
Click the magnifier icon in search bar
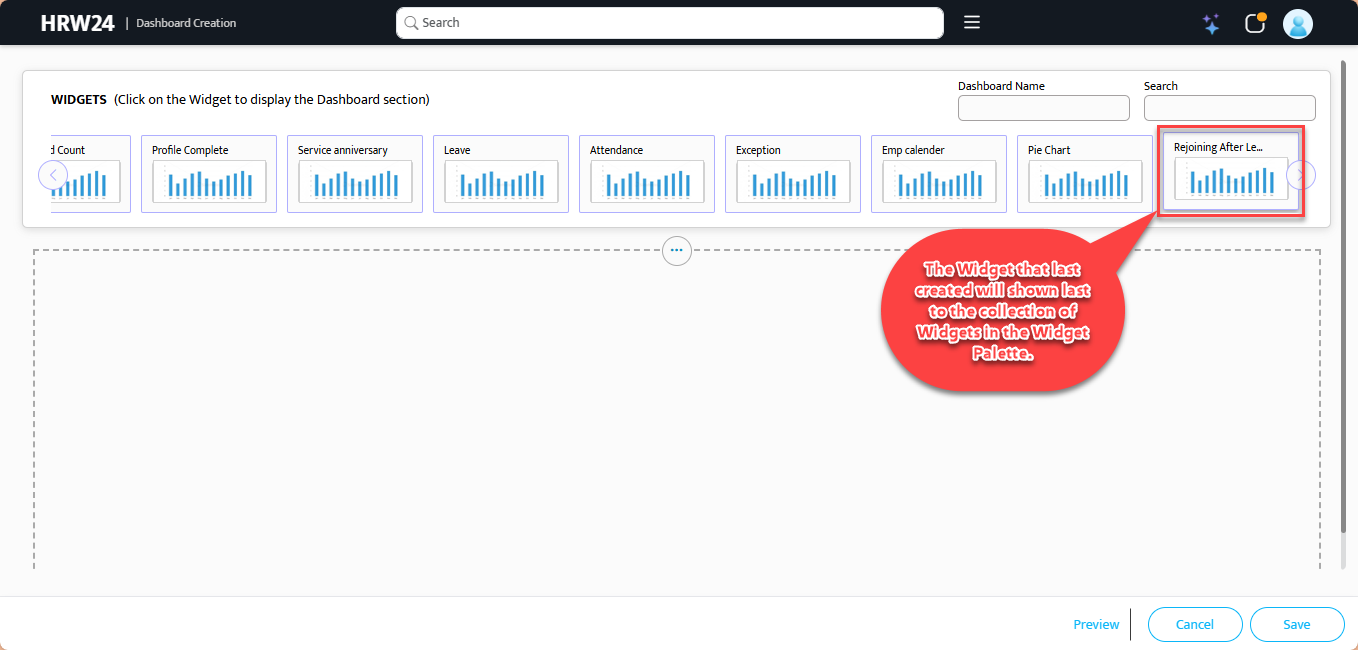pos(411,23)
